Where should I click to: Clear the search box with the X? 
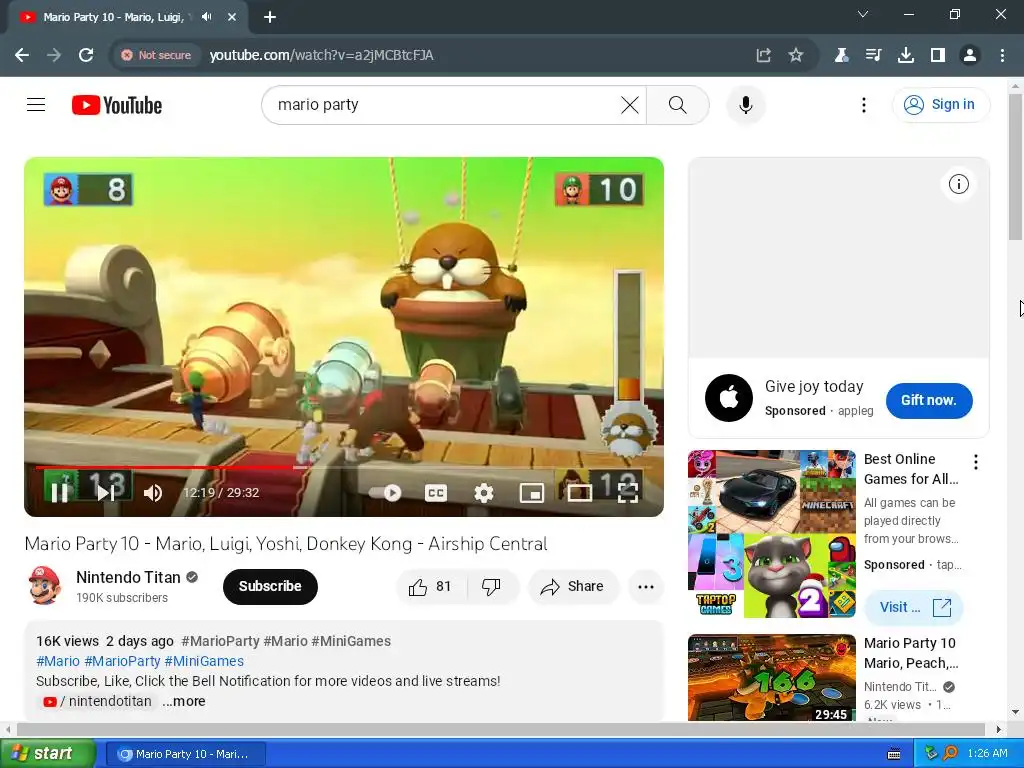click(x=630, y=104)
